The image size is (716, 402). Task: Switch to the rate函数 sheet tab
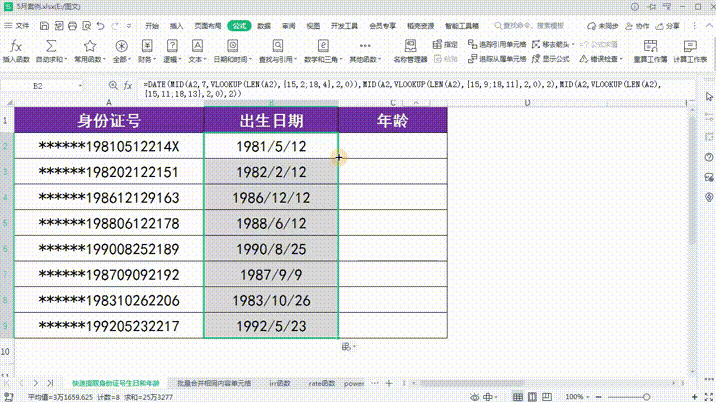322,383
